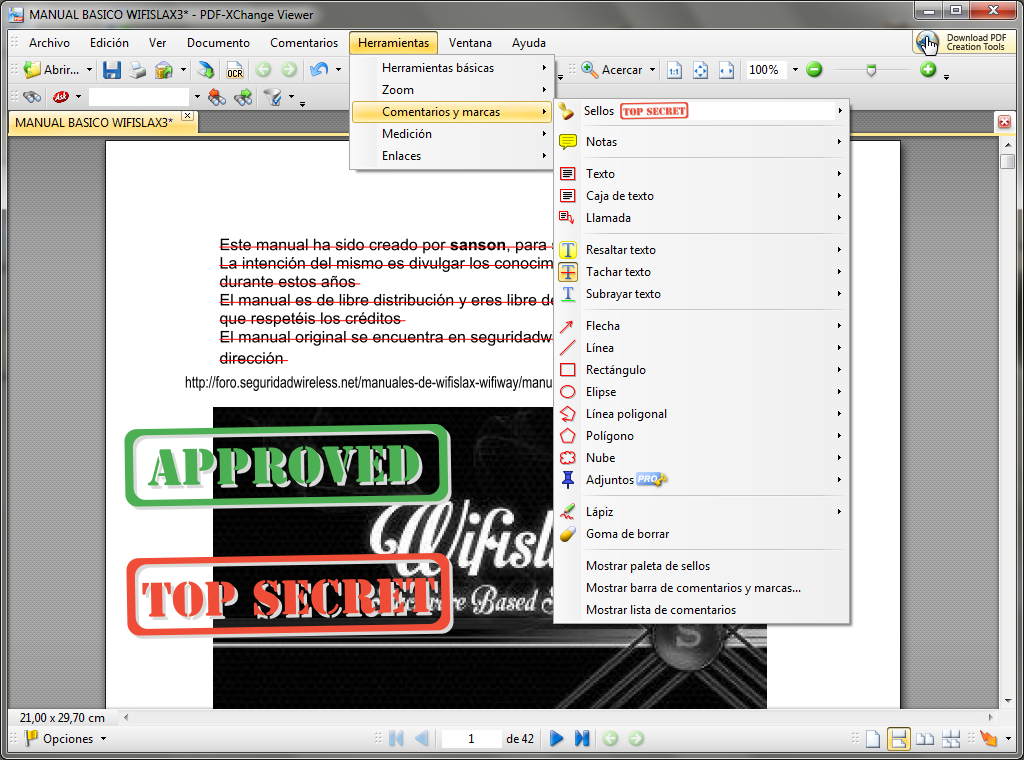Select continuous page layout icon
The height and width of the screenshot is (760, 1024).
(x=899, y=739)
